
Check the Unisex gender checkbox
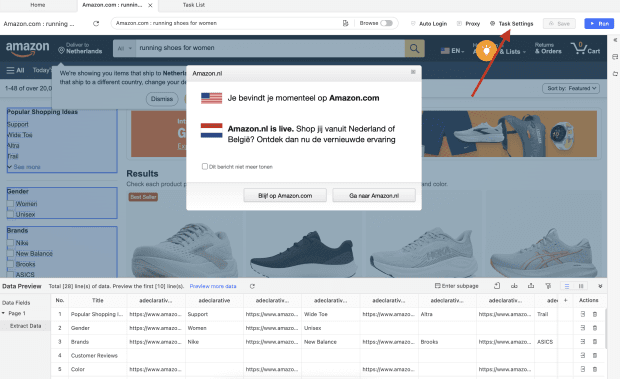pos(10,215)
